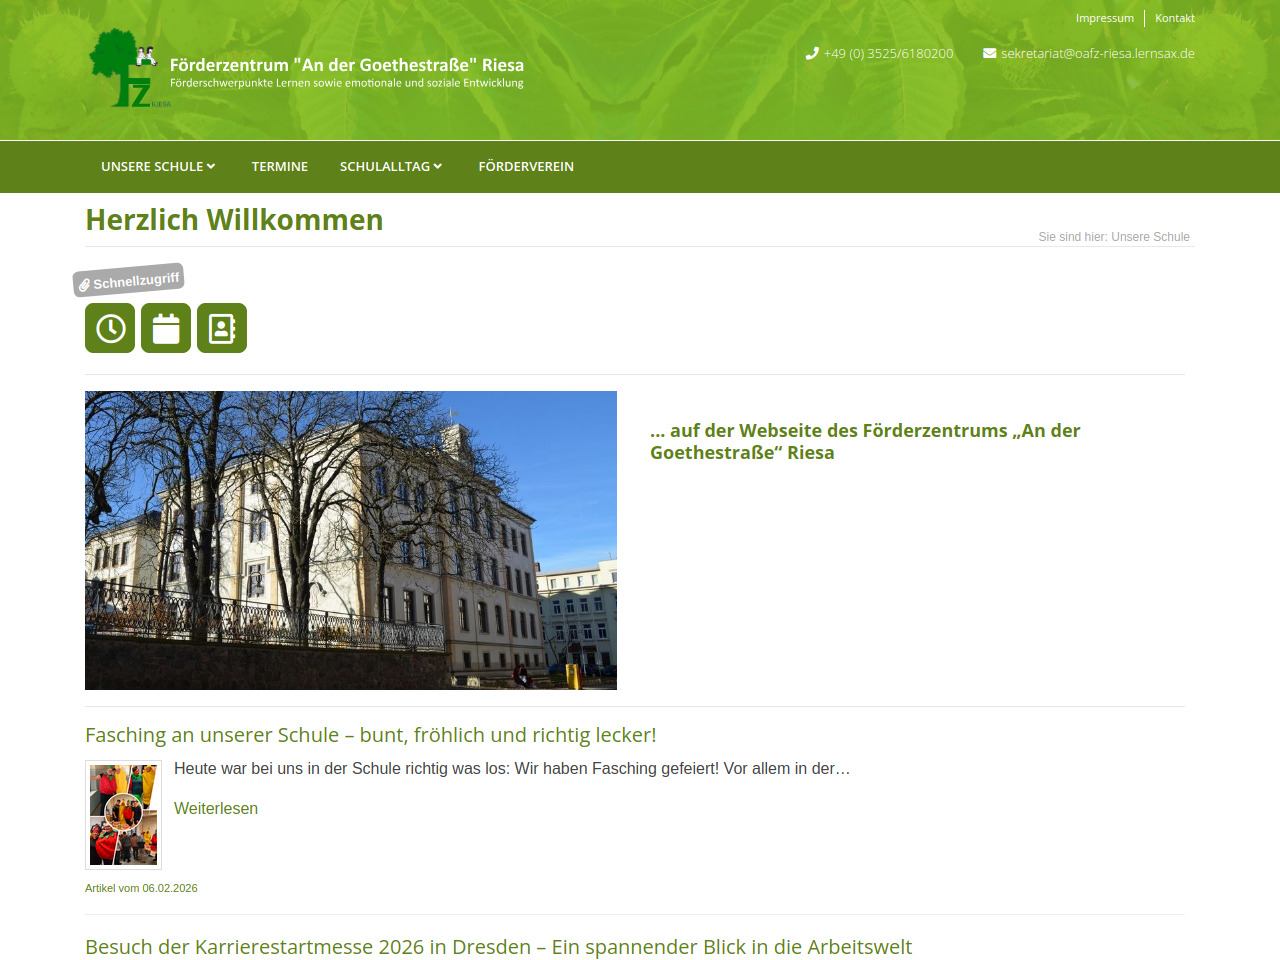This screenshot has width=1280, height=960.
Task: Expand the Schulalltag dropdown menu
Action: (x=390, y=167)
